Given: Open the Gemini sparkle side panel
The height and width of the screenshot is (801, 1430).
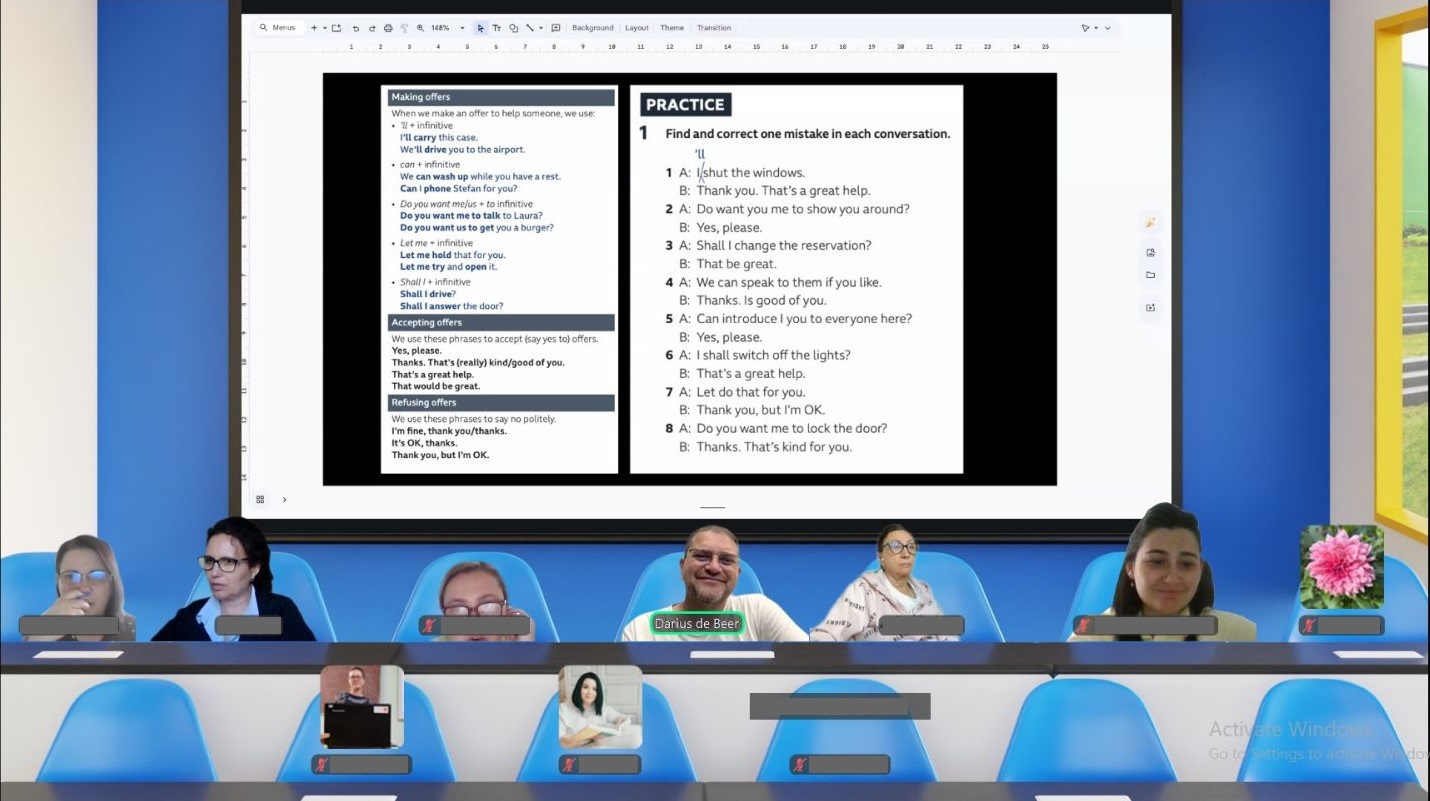Looking at the screenshot, I should (x=1150, y=222).
